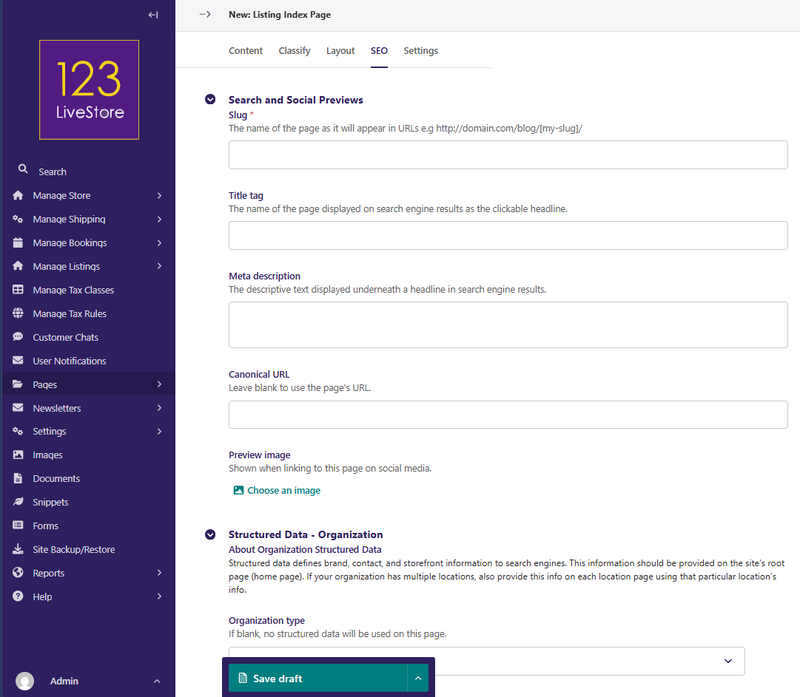Image resolution: width=800 pixels, height=697 pixels.
Task: Click the User Notifications envelope icon
Action: click(x=18, y=361)
